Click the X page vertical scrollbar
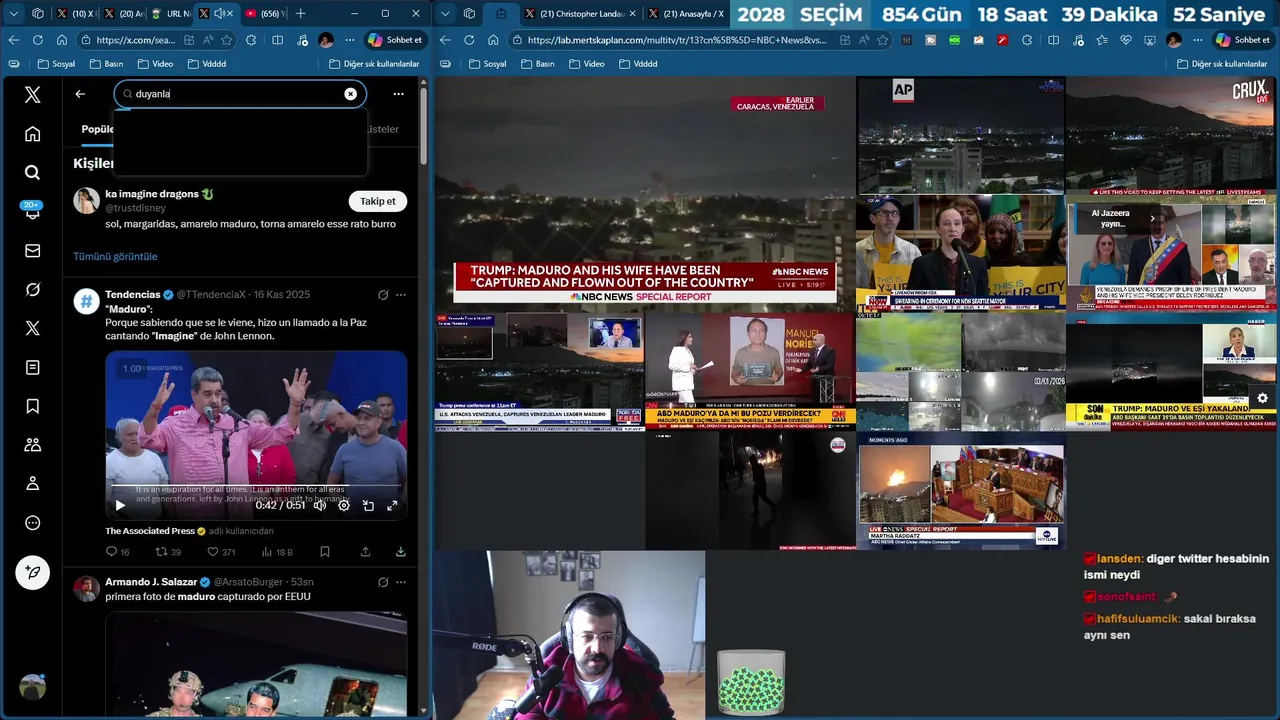The height and width of the screenshot is (720, 1280). pos(424,125)
